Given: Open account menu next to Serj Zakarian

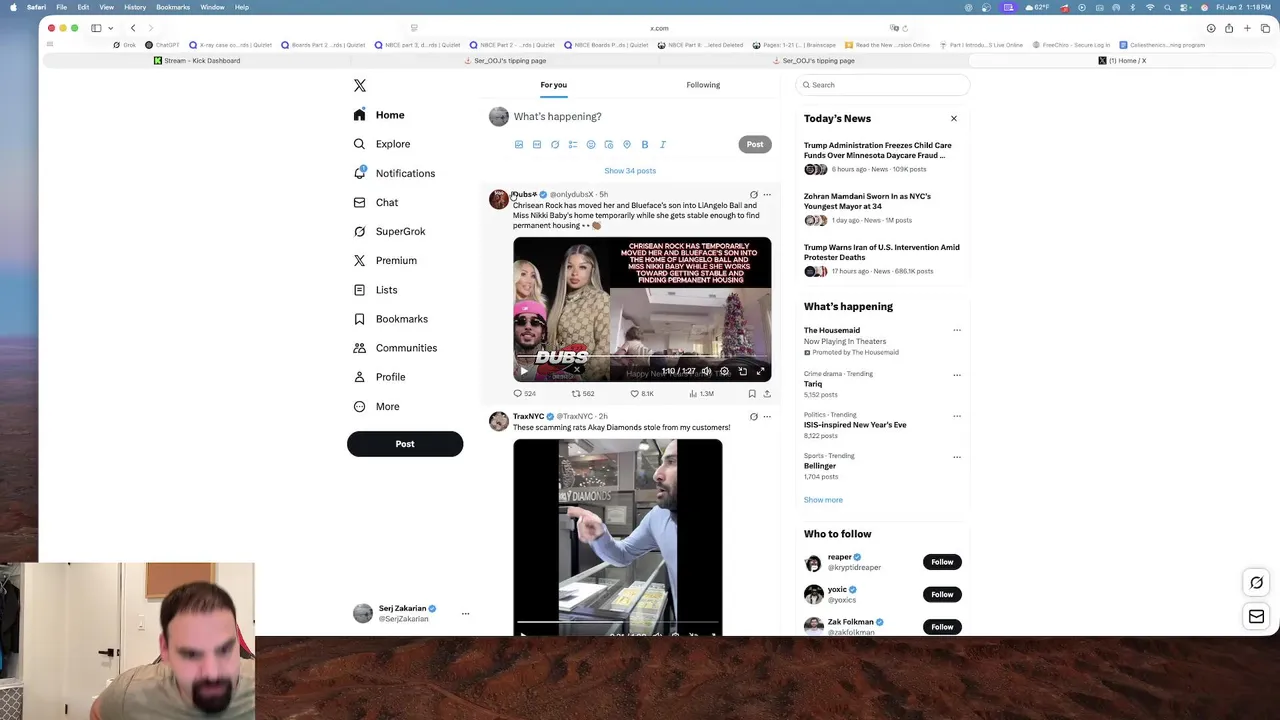Looking at the screenshot, I should [465, 613].
